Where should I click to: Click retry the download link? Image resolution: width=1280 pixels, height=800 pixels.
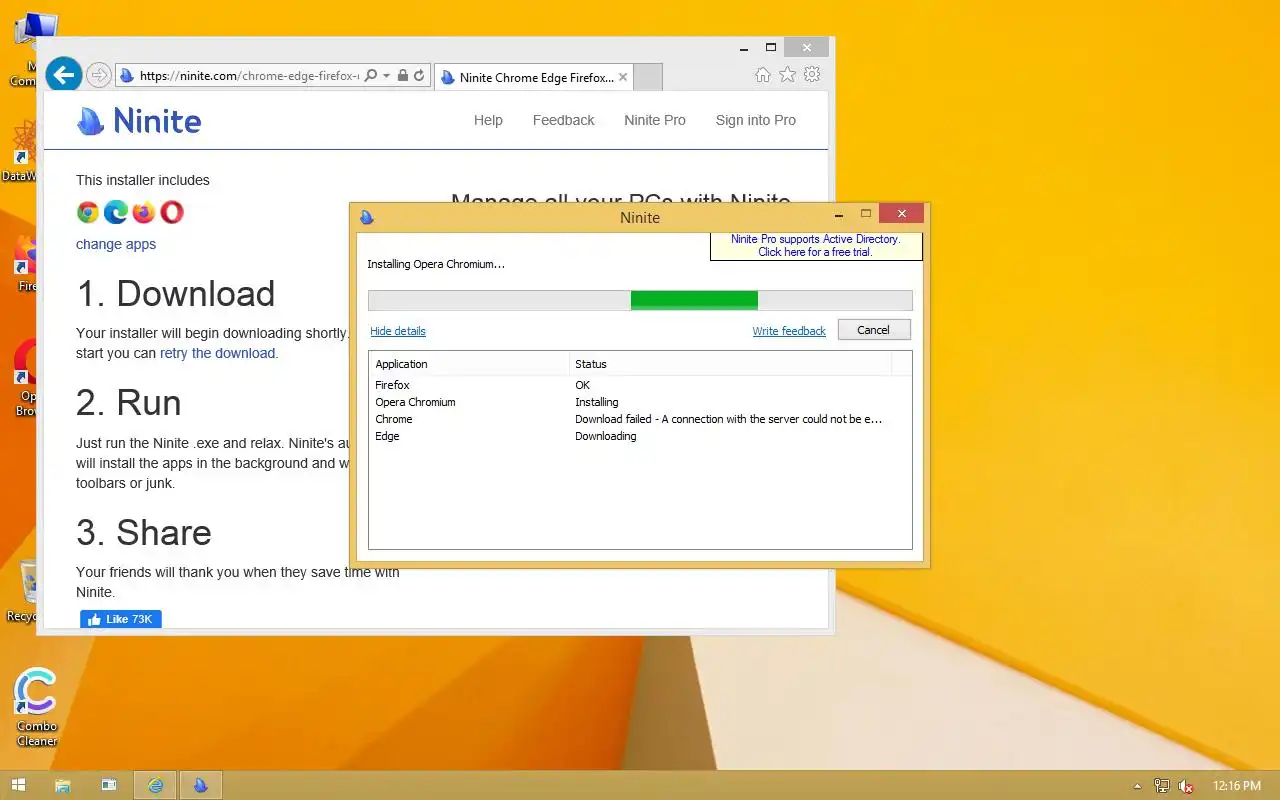coord(217,353)
